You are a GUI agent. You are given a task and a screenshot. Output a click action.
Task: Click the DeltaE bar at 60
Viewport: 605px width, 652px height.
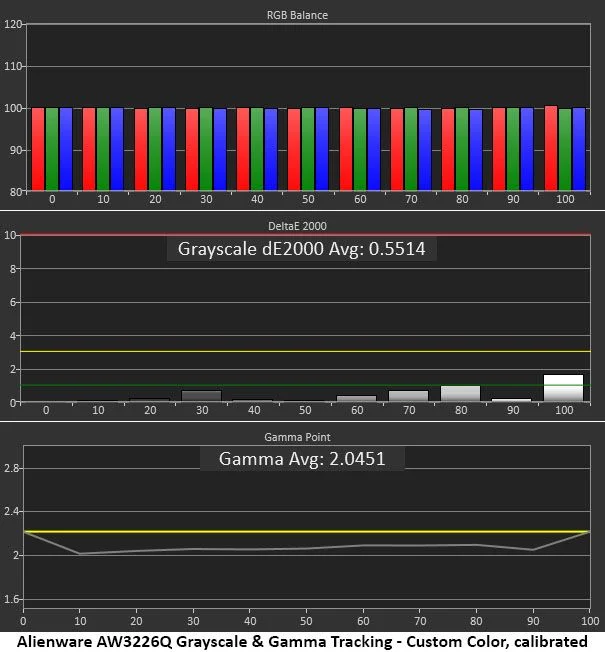[x=356, y=399]
